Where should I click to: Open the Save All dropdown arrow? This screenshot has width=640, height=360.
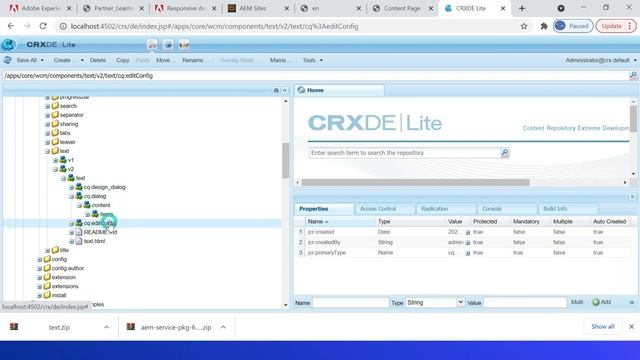click(x=42, y=60)
